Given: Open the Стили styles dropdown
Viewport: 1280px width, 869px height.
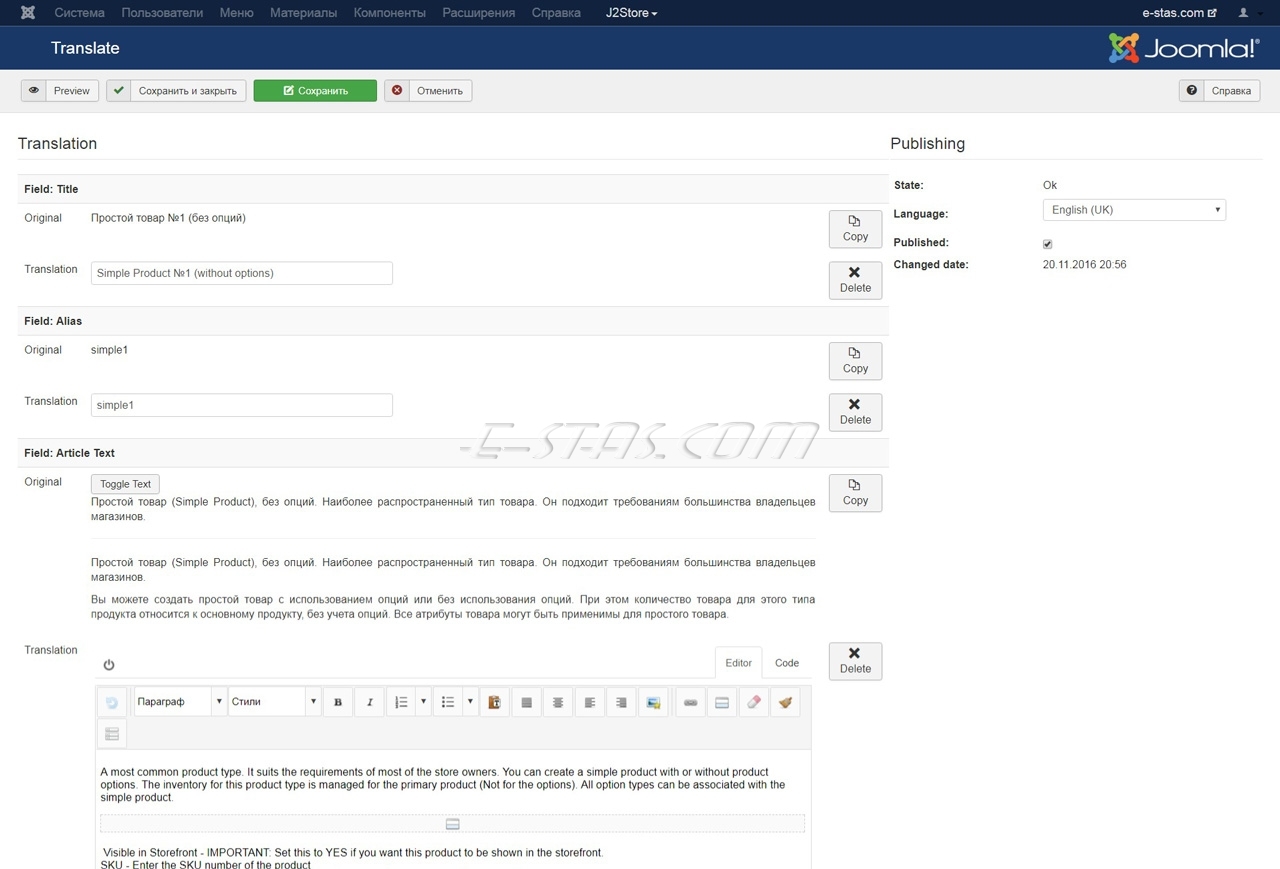Looking at the screenshot, I should 274,702.
